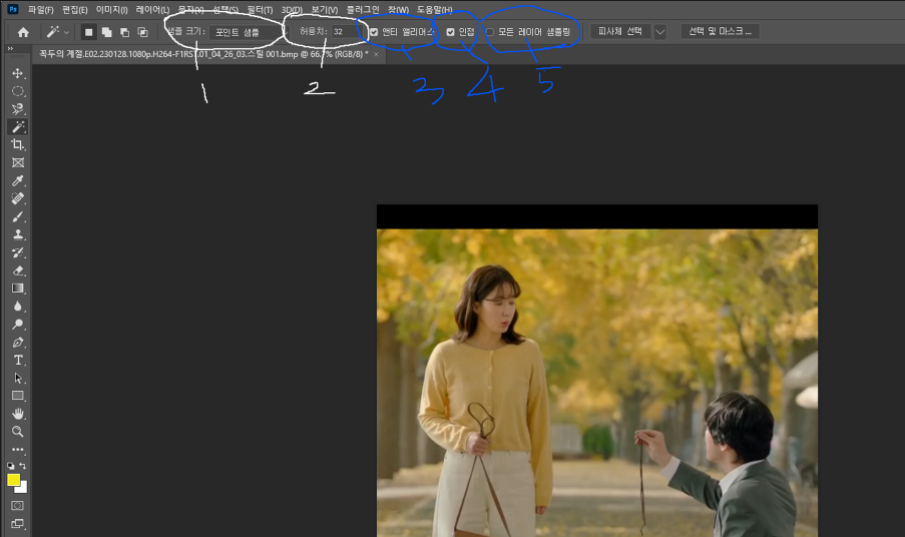Open the 보기(V) menu

(324, 10)
